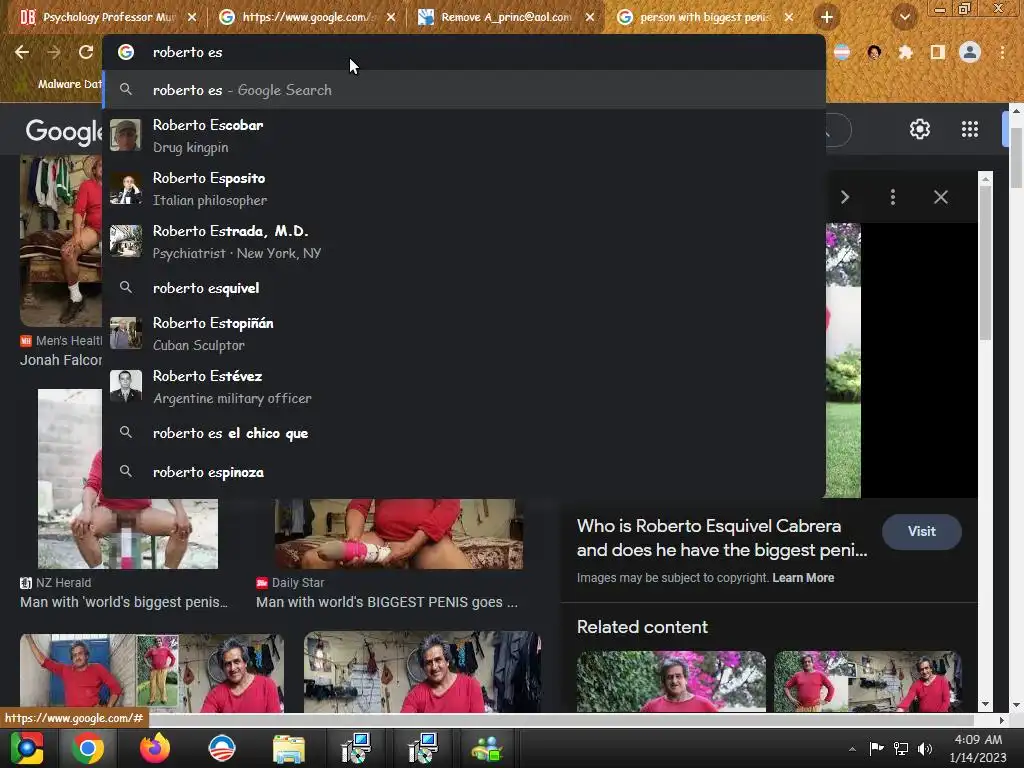Open Chrome from the taskbar
Viewport: 1024px width, 768px height.
[x=88, y=748]
